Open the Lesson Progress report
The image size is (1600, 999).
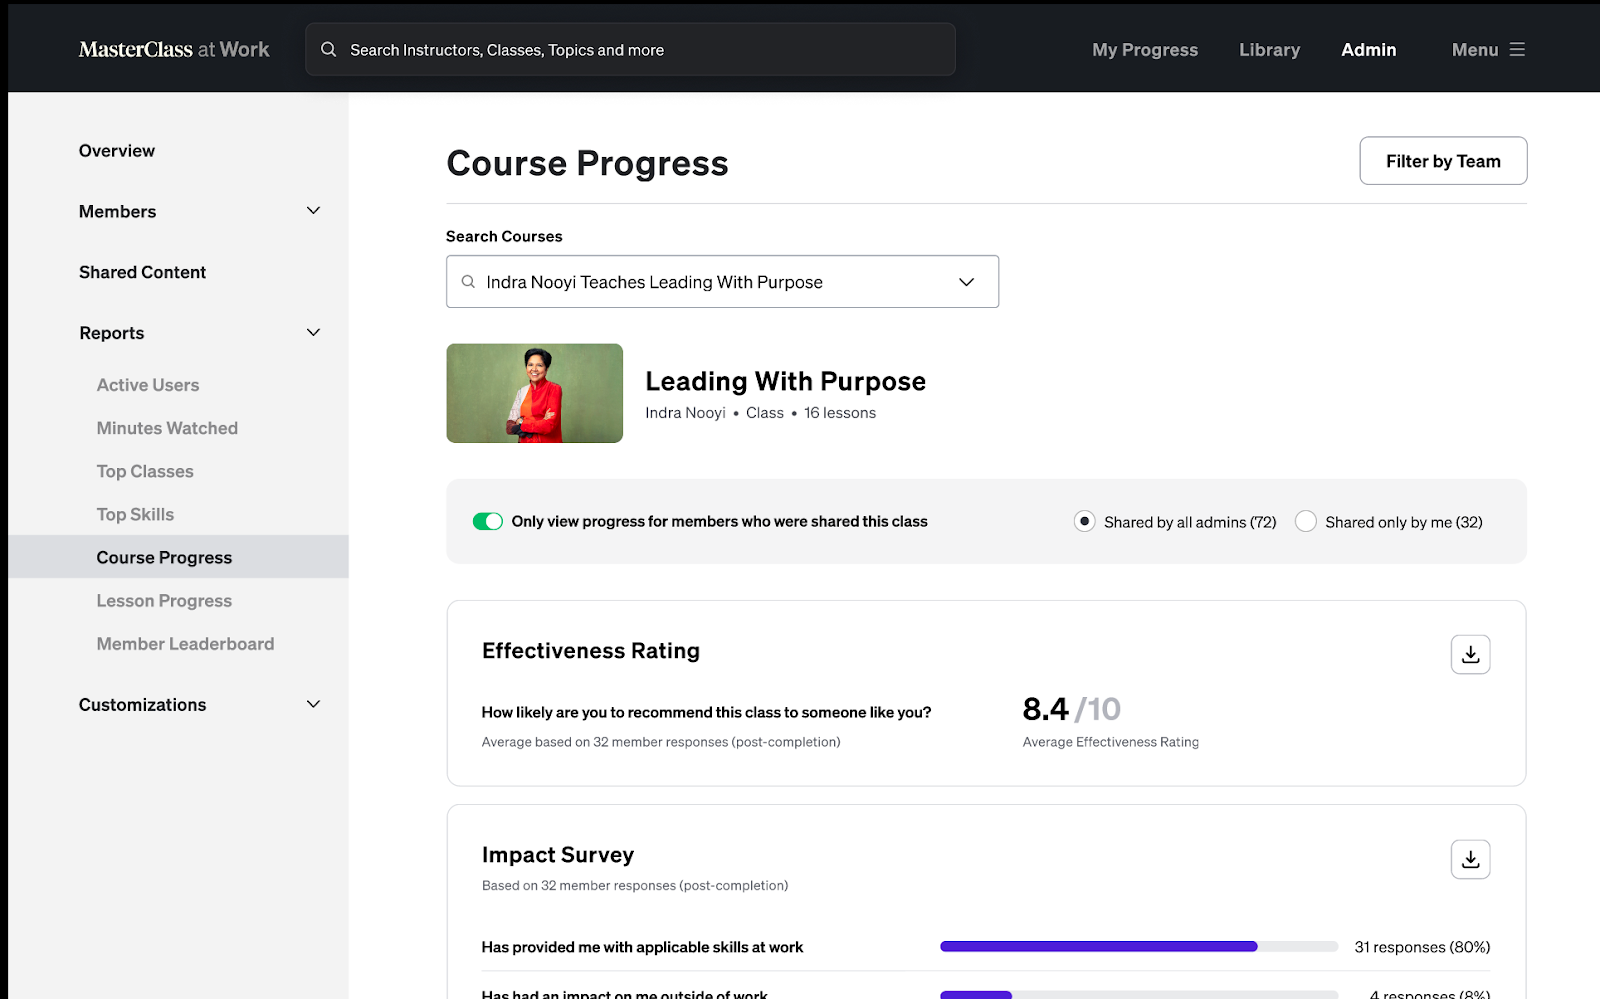164,601
